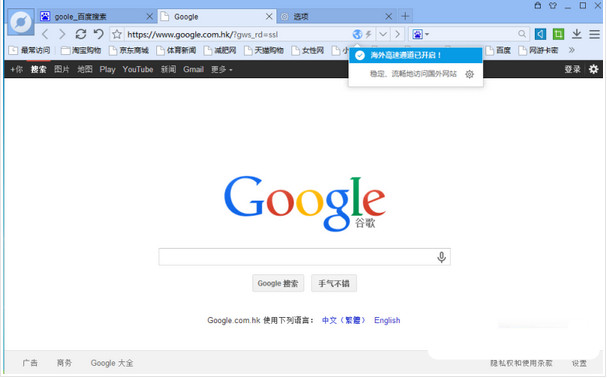Image resolution: width=607 pixels, height=378 pixels.
Task: Close the Google tab
Action: [269, 17]
